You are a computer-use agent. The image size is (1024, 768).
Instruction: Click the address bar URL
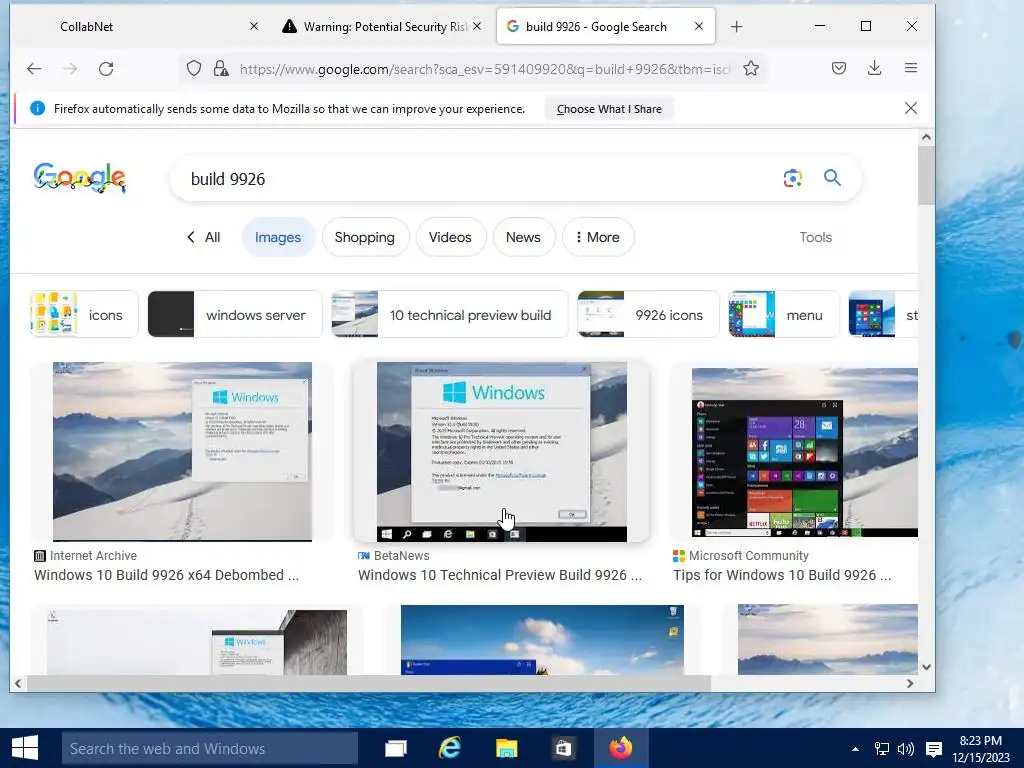click(485, 69)
